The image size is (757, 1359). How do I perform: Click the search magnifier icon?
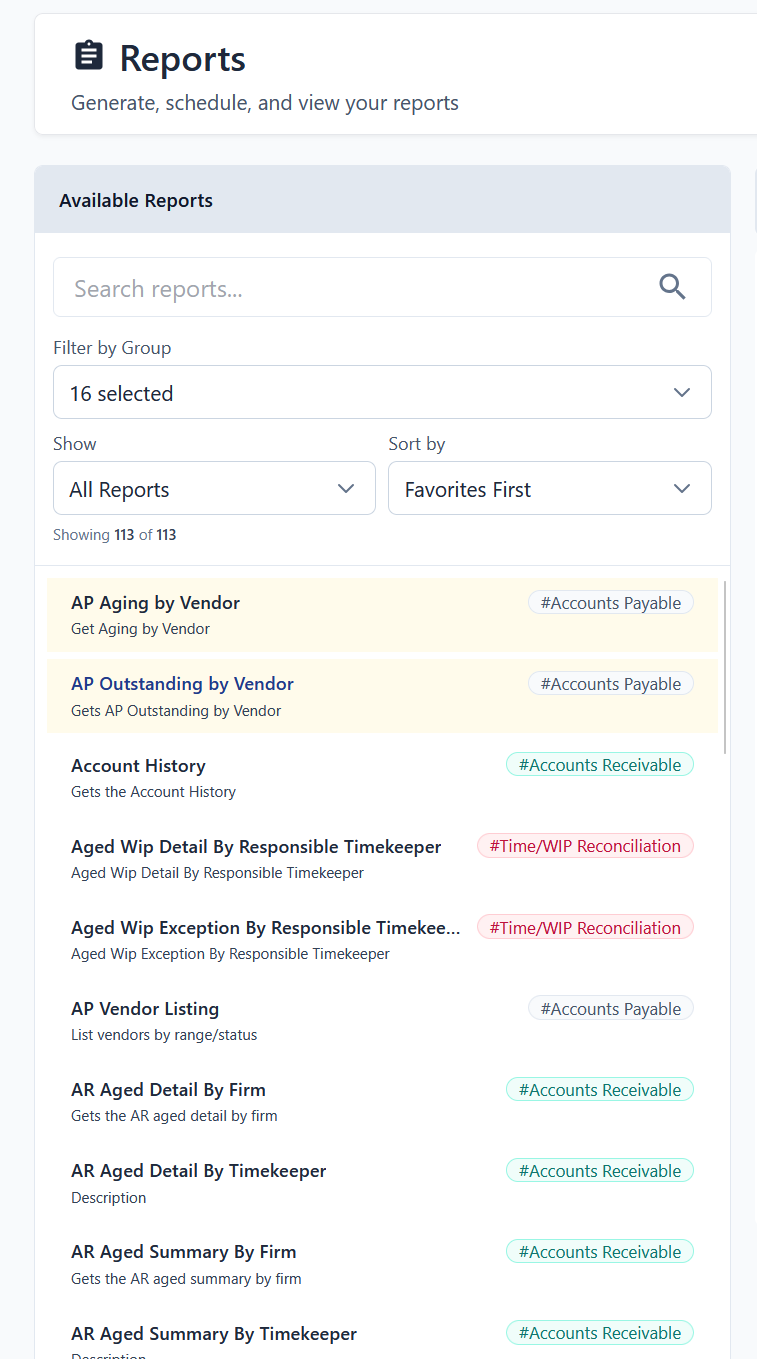(672, 288)
